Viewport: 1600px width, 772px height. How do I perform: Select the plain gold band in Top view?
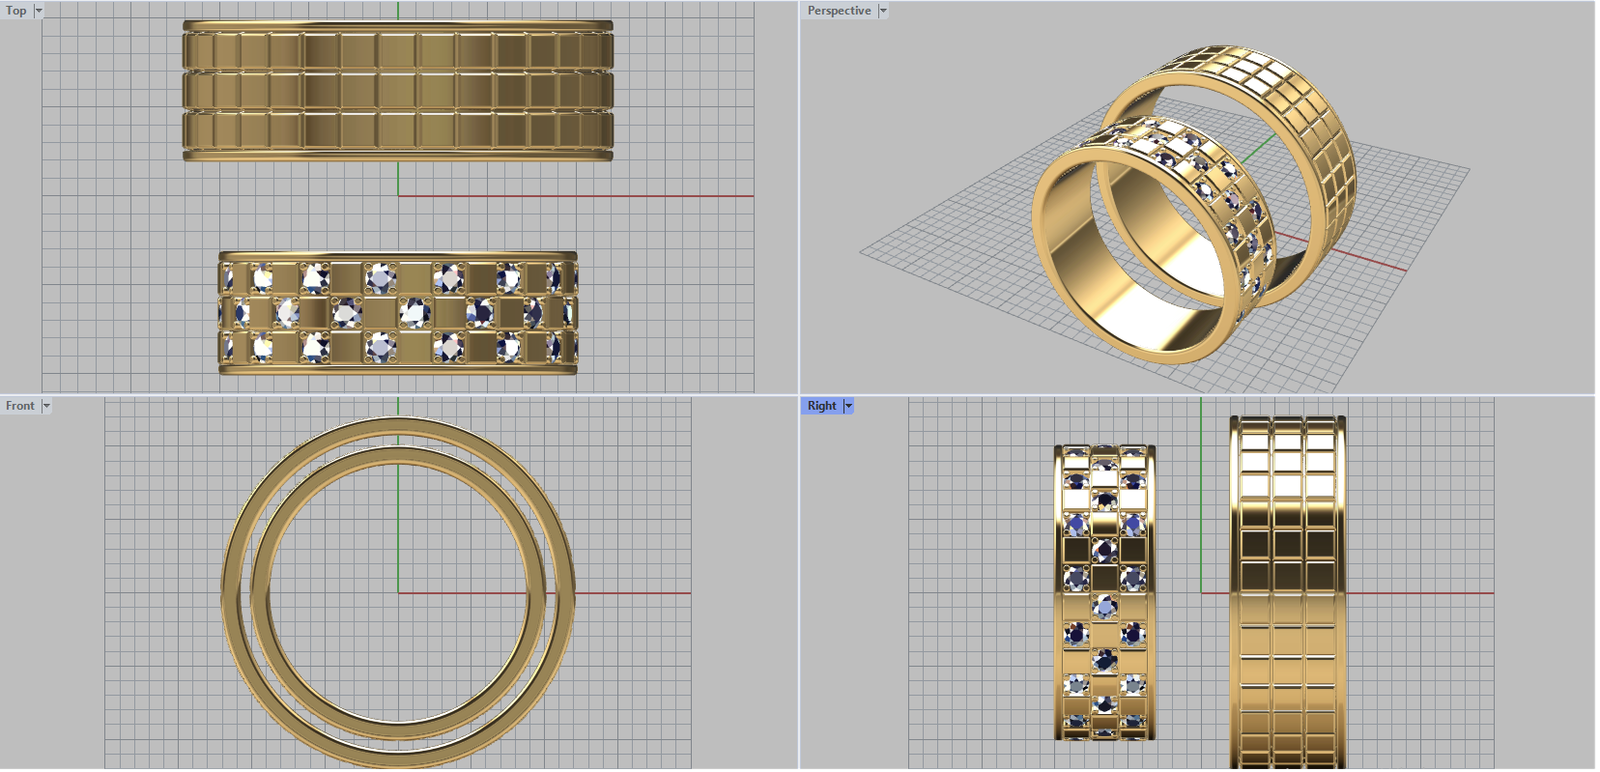coord(397,91)
